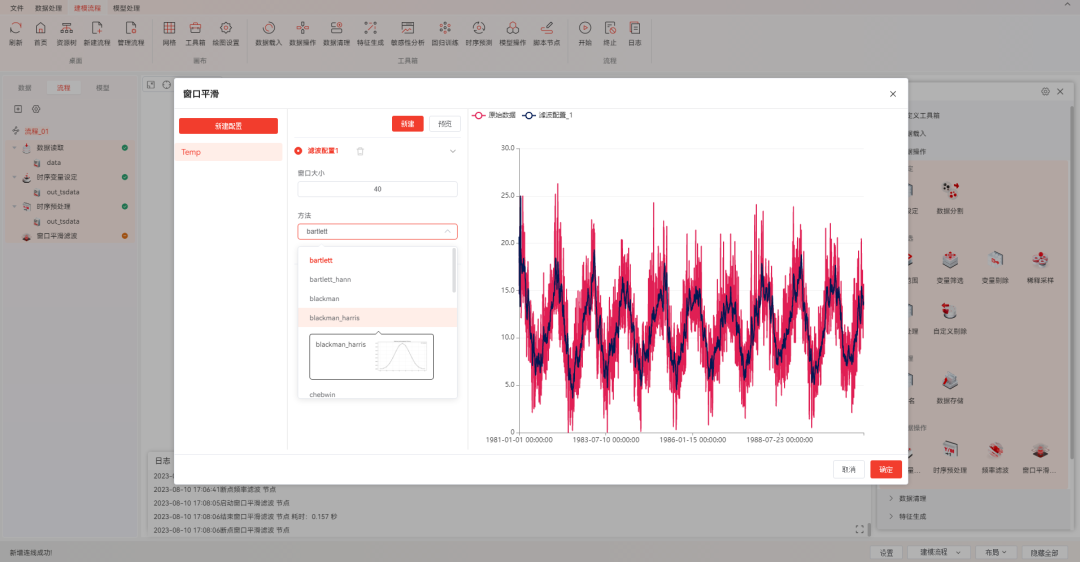The height and width of the screenshot is (562, 1080).
Task: Open the 布局 dropdown in status bar
Action: [x=995, y=552]
